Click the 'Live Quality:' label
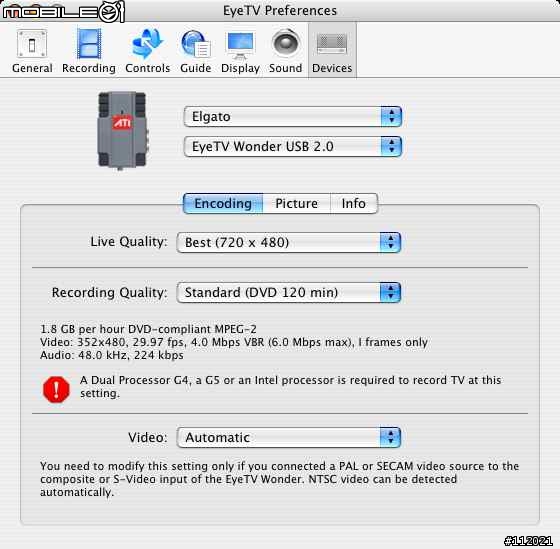This screenshot has height=549, width=560. (129, 242)
